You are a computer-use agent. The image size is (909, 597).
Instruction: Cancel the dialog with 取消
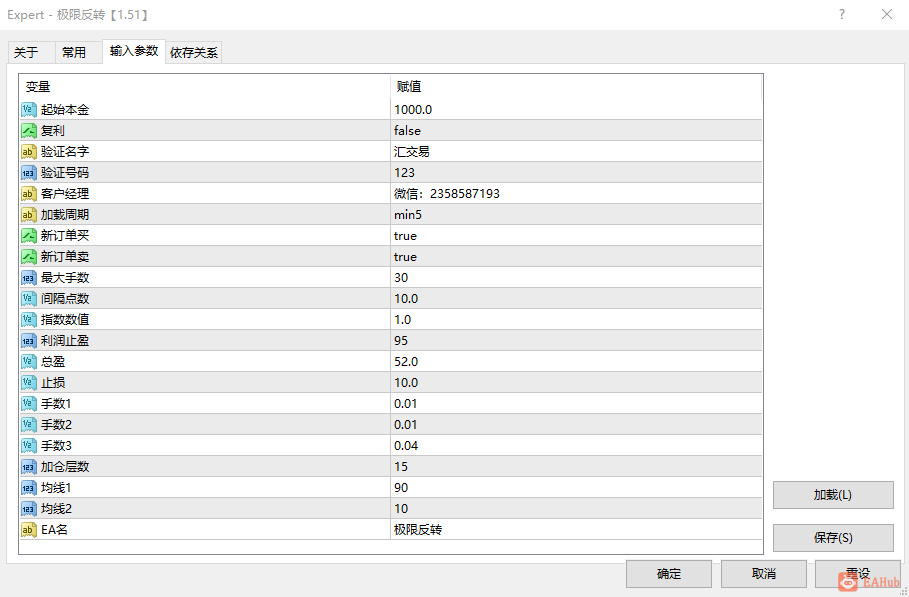click(763, 574)
